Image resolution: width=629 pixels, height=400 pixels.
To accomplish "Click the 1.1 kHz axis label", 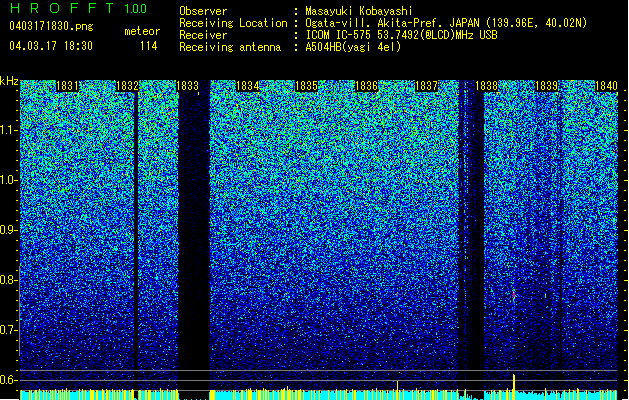I will point(9,130).
